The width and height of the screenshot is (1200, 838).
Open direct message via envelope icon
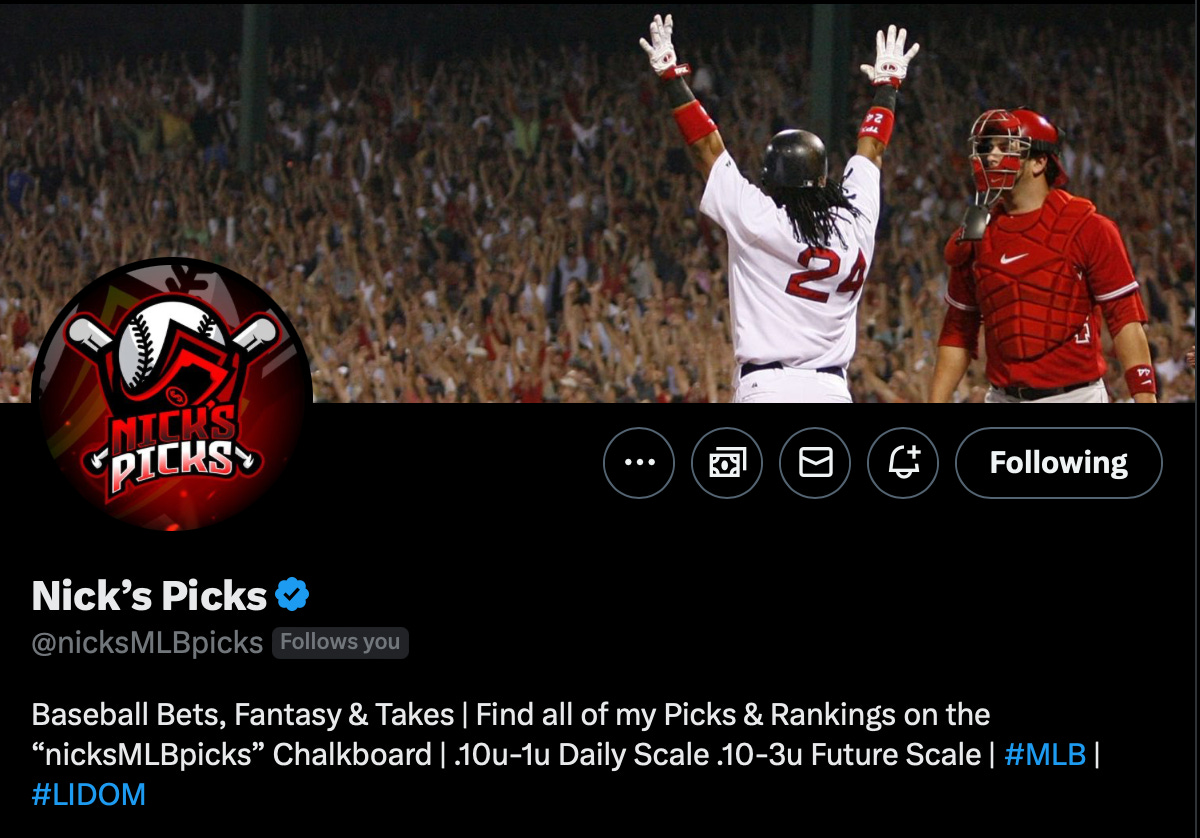click(x=815, y=462)
